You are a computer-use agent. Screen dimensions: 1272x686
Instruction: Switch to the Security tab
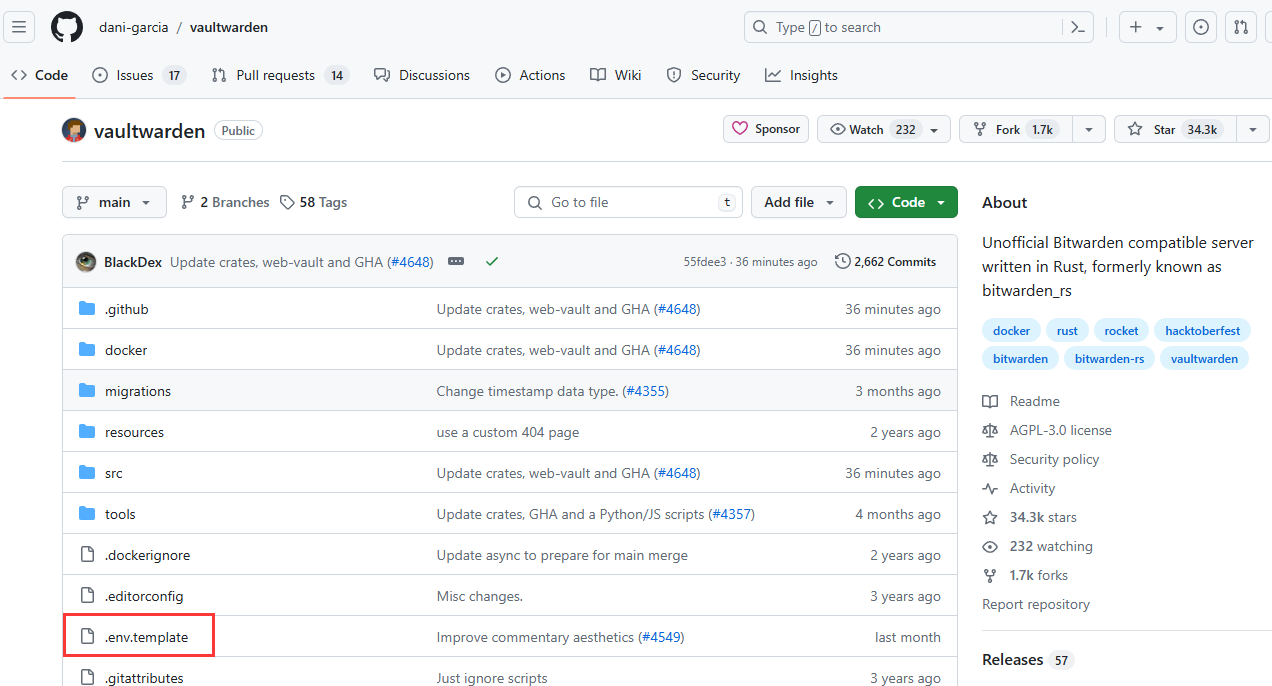pos(703,75)
